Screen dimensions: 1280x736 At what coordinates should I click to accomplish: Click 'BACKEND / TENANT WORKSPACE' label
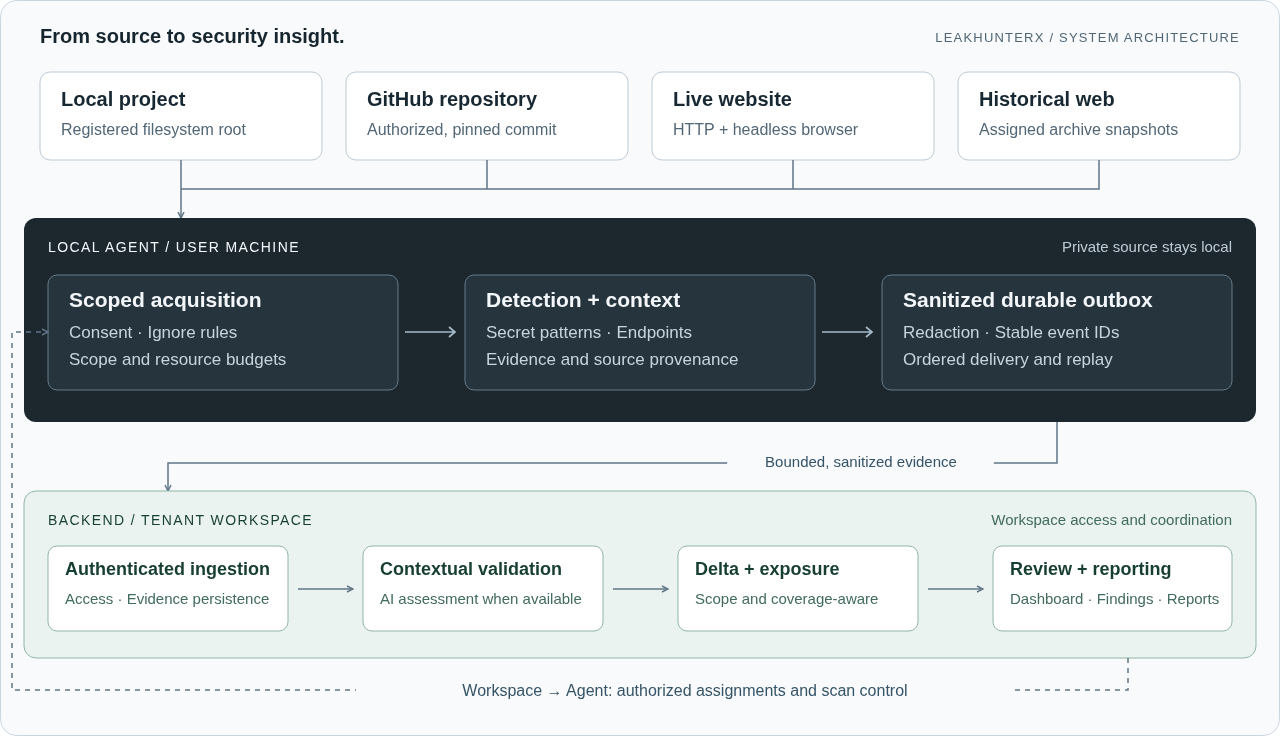[x=180, y=520]
